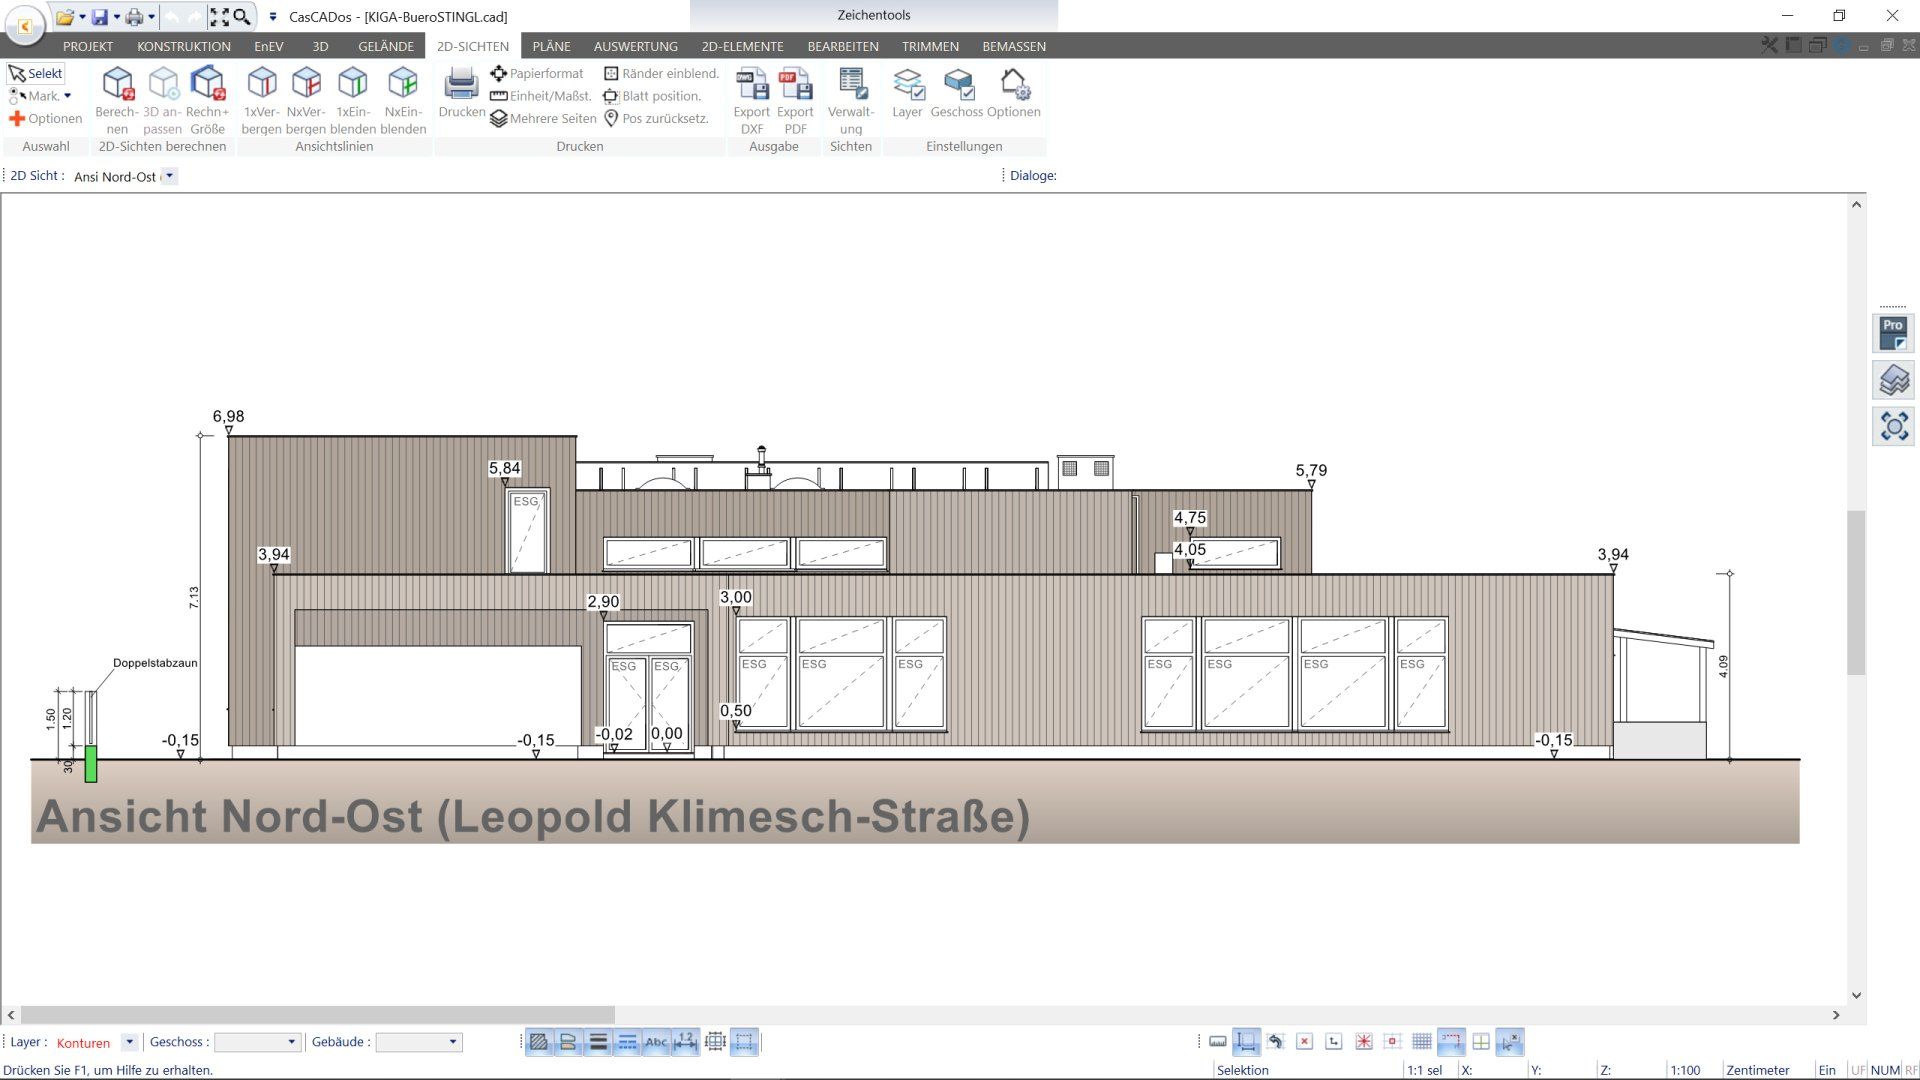Open Verwaltung Sichten management icon

[851, 85]
